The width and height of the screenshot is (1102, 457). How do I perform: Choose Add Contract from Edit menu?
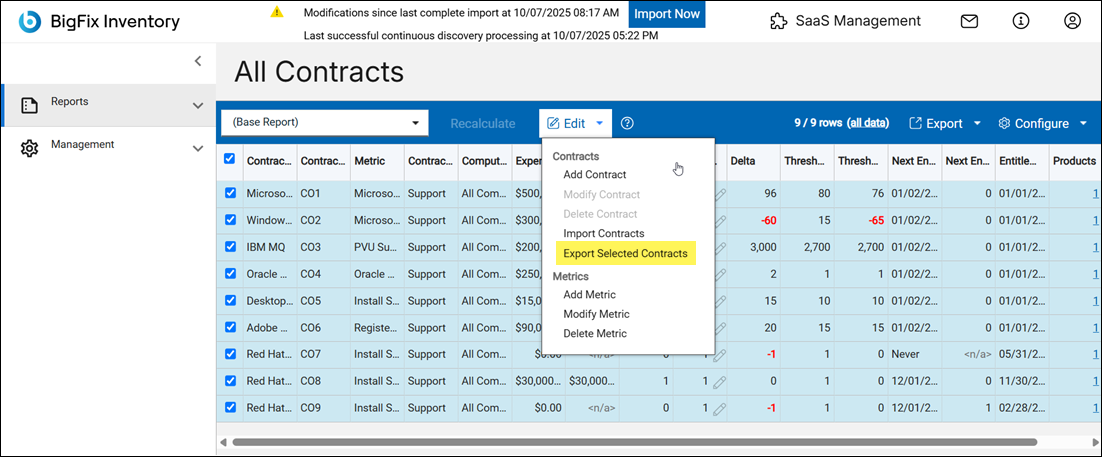point(595,175)
